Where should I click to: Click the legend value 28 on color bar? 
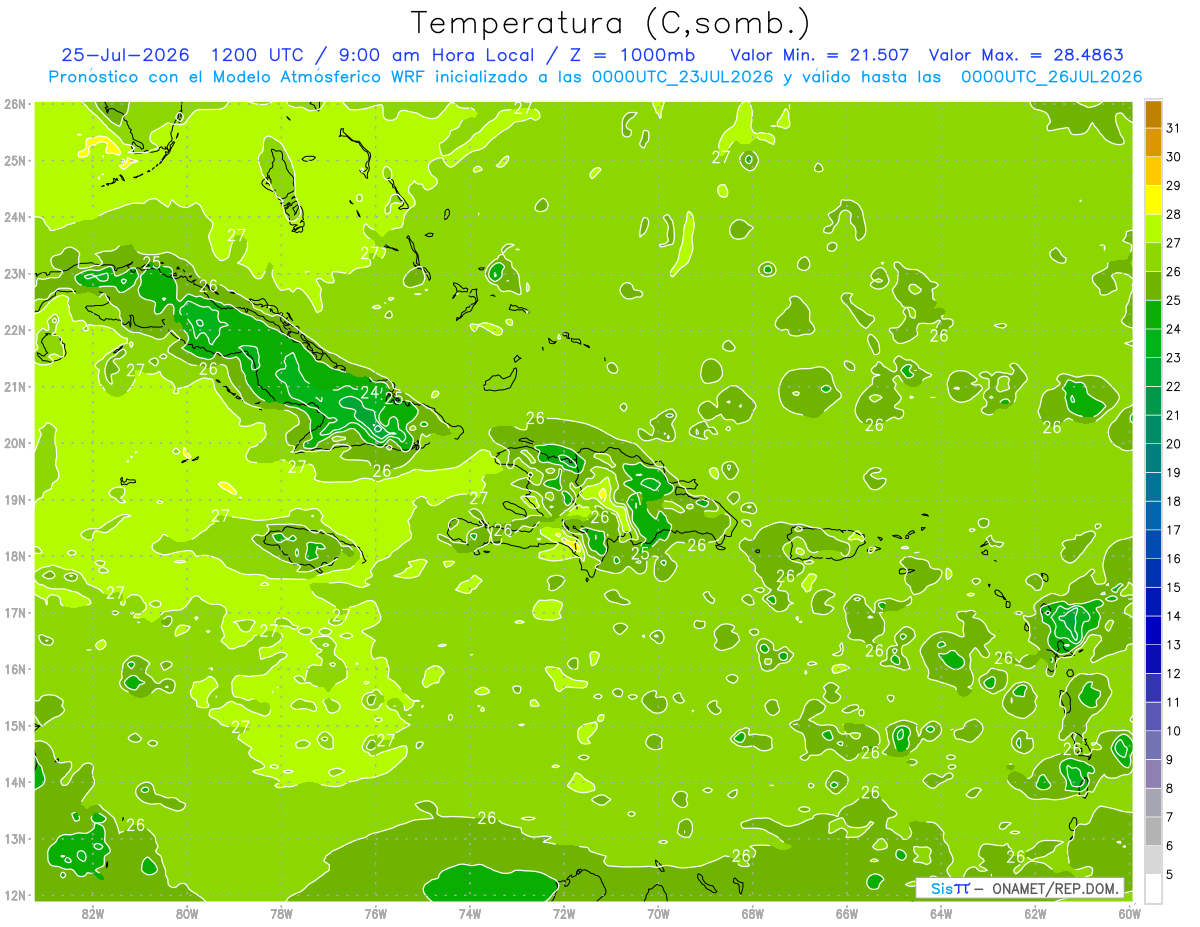coord(1174,214)
